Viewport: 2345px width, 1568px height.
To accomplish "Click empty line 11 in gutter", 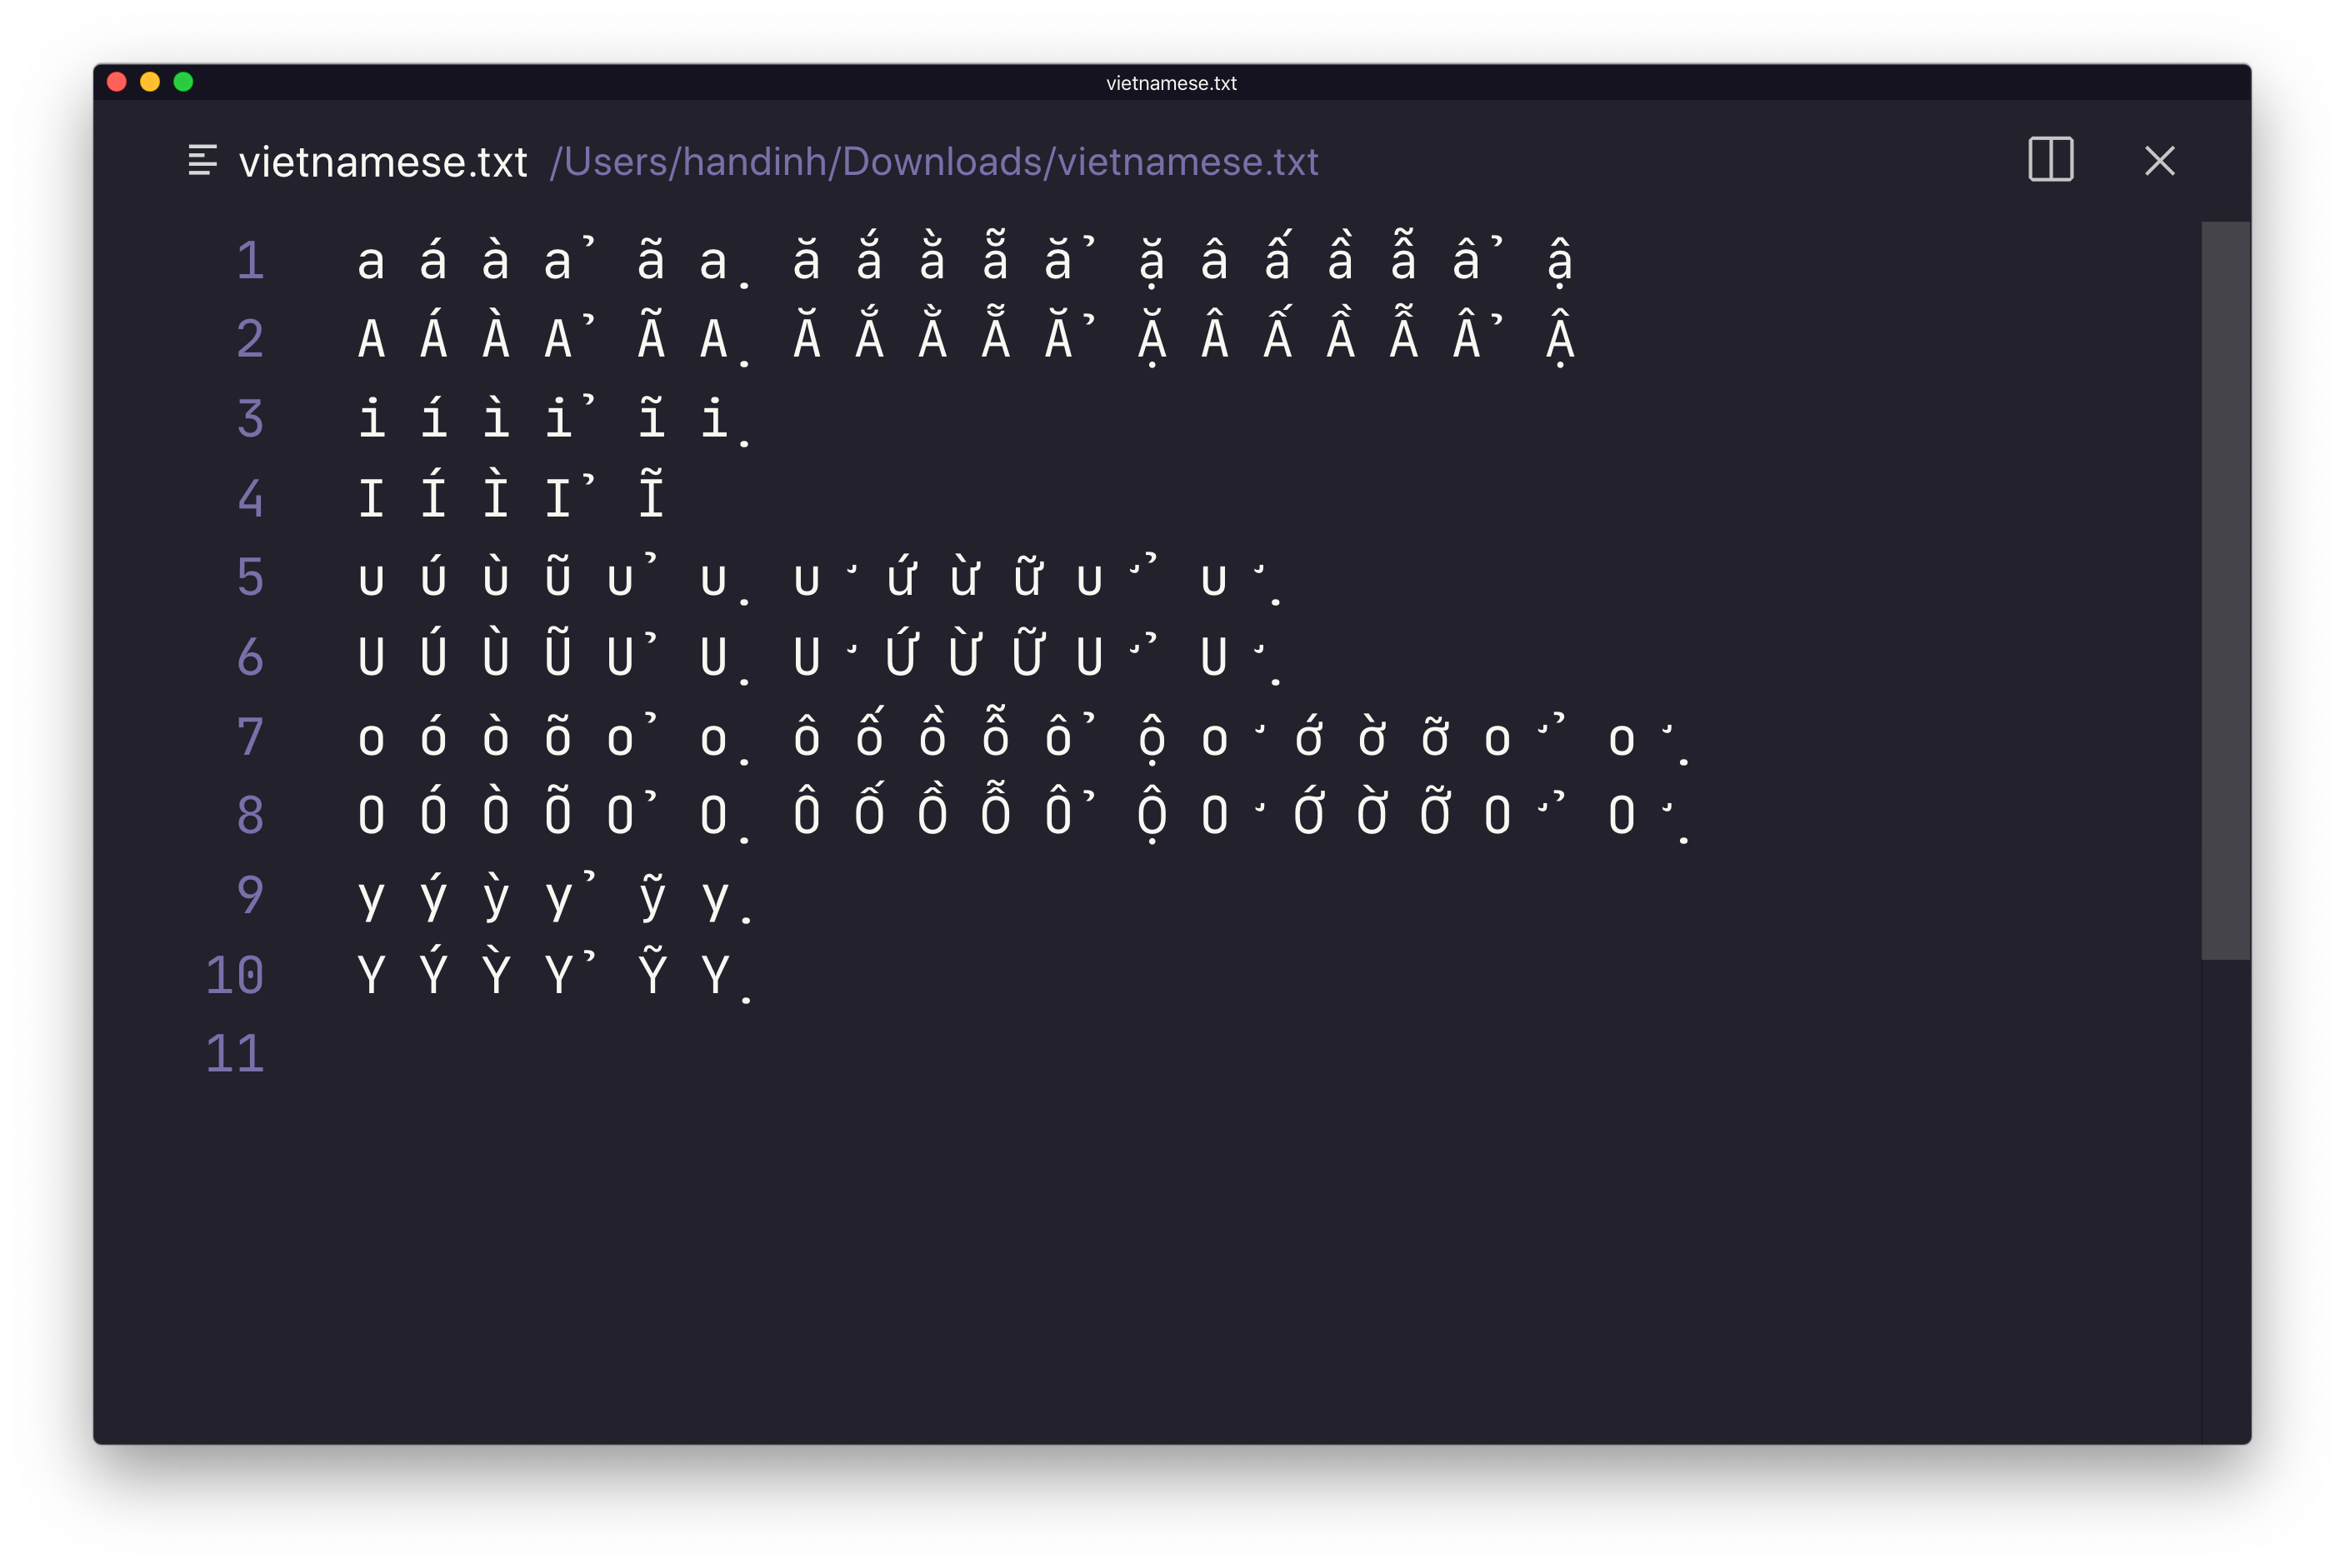I will tap(235, 1053).
